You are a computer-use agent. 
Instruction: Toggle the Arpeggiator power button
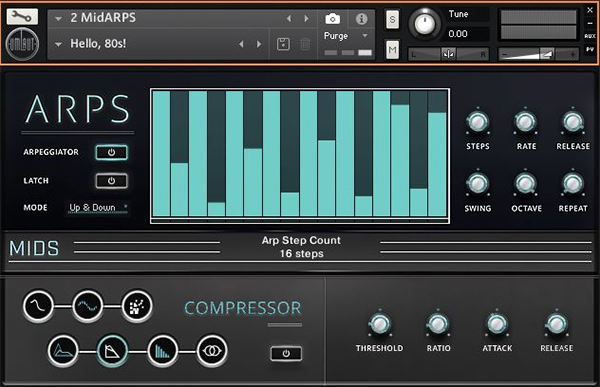[x=111, y=152]
